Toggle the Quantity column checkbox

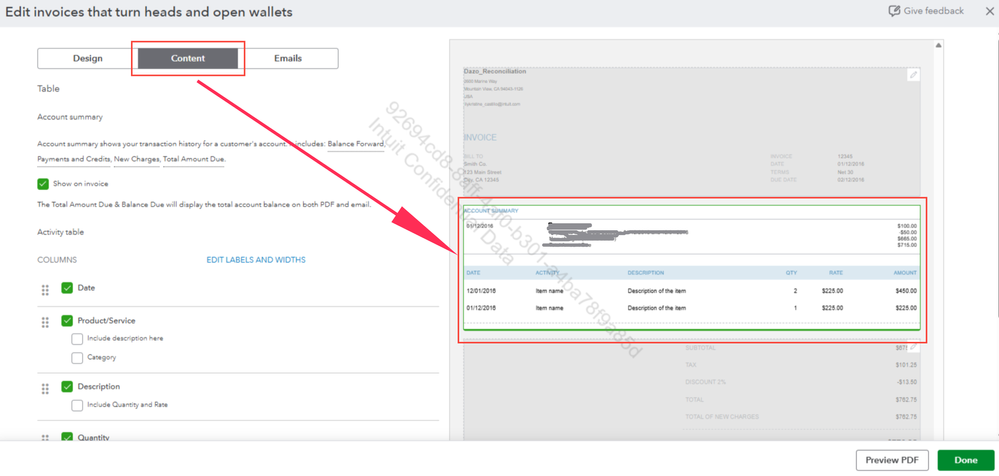point(67,437)
